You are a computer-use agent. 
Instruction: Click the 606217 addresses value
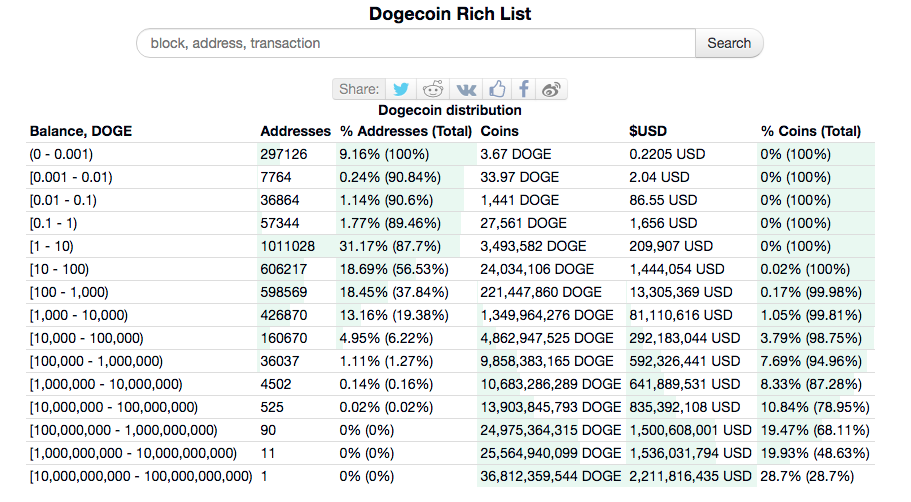[x=284, y=270]
